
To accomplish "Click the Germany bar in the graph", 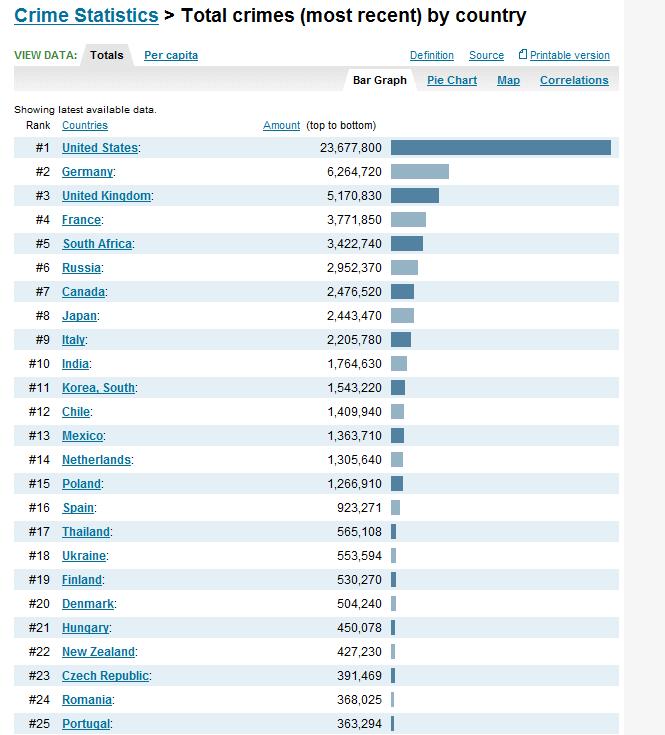I will pyautogui.click(x=420, y=172).
